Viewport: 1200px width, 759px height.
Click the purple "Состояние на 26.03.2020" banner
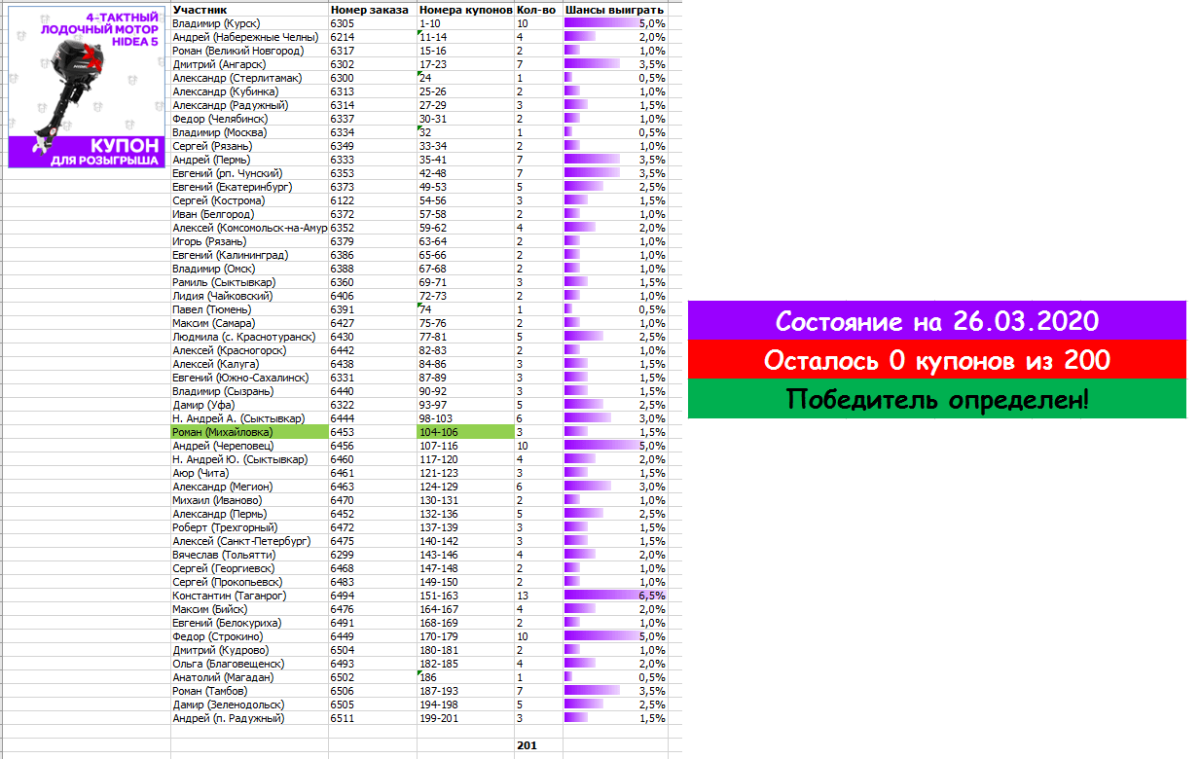click(937, 321)
